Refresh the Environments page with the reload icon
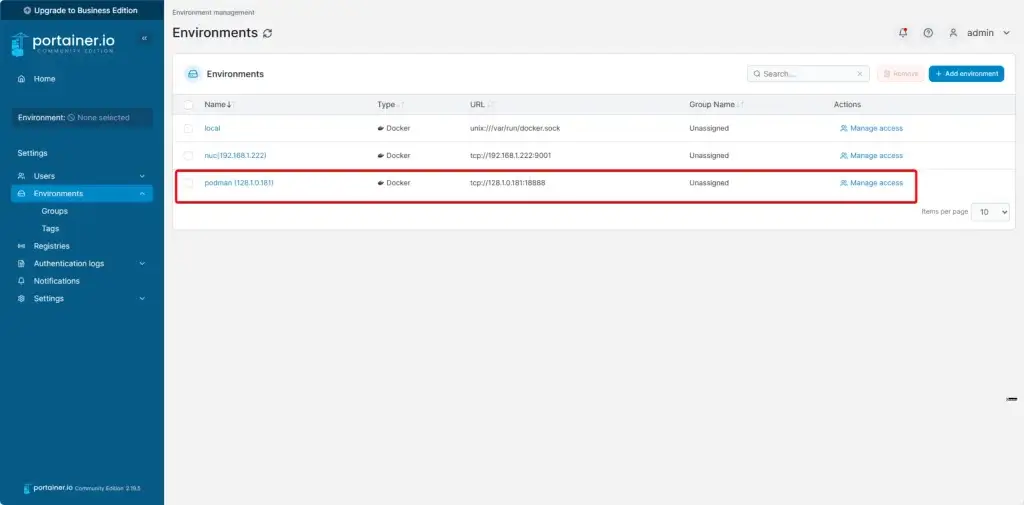1024x505 pixels. (x=268, y=33)
